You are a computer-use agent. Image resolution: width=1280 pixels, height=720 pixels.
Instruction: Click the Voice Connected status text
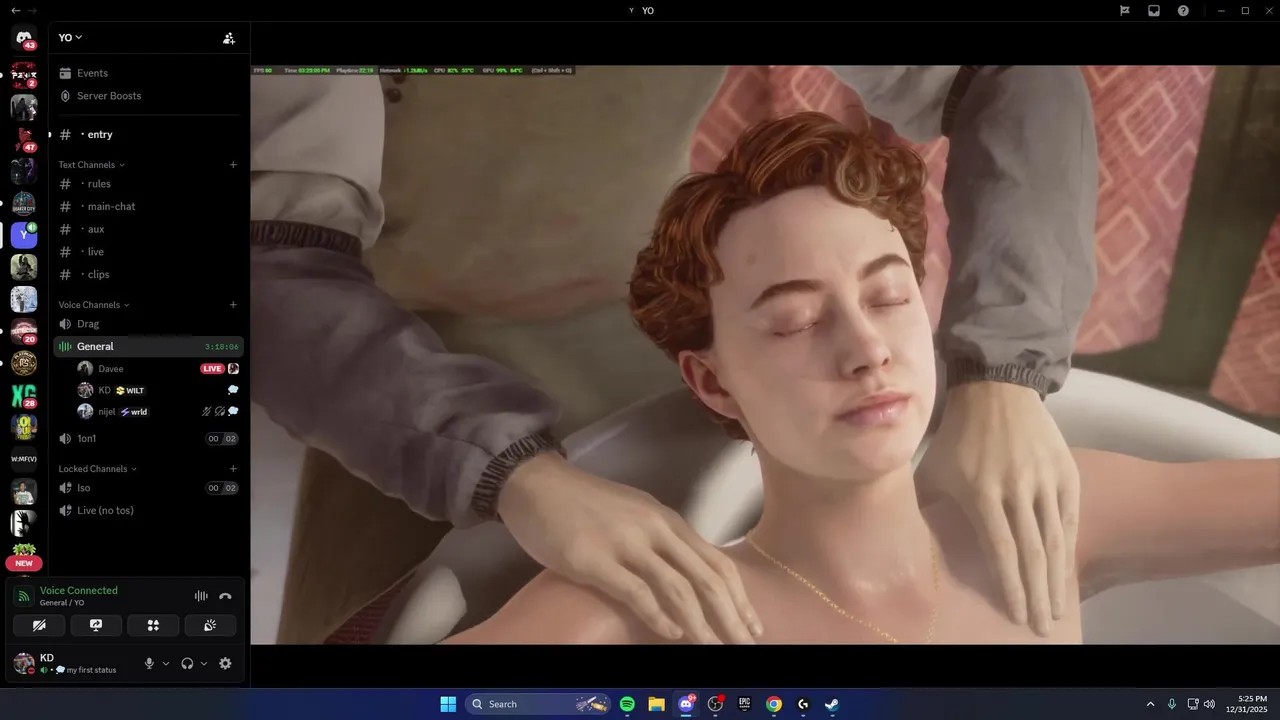pos(79,590)
